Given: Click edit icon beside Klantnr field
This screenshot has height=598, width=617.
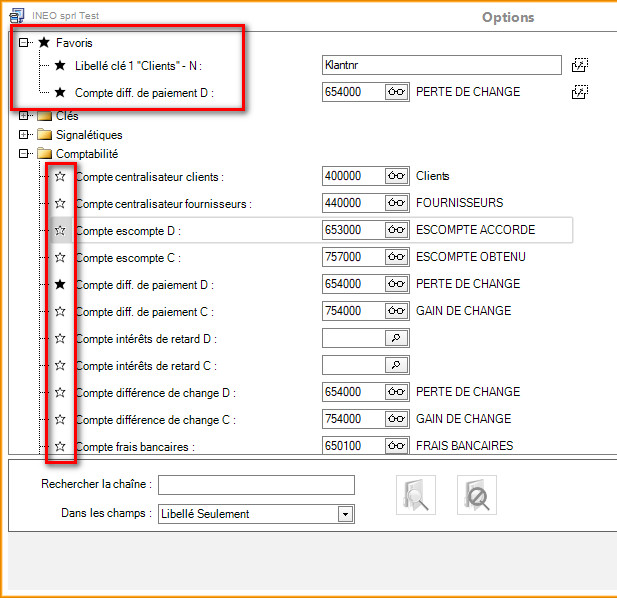Looking at the screenshot, I should click(x=579, y=65).
